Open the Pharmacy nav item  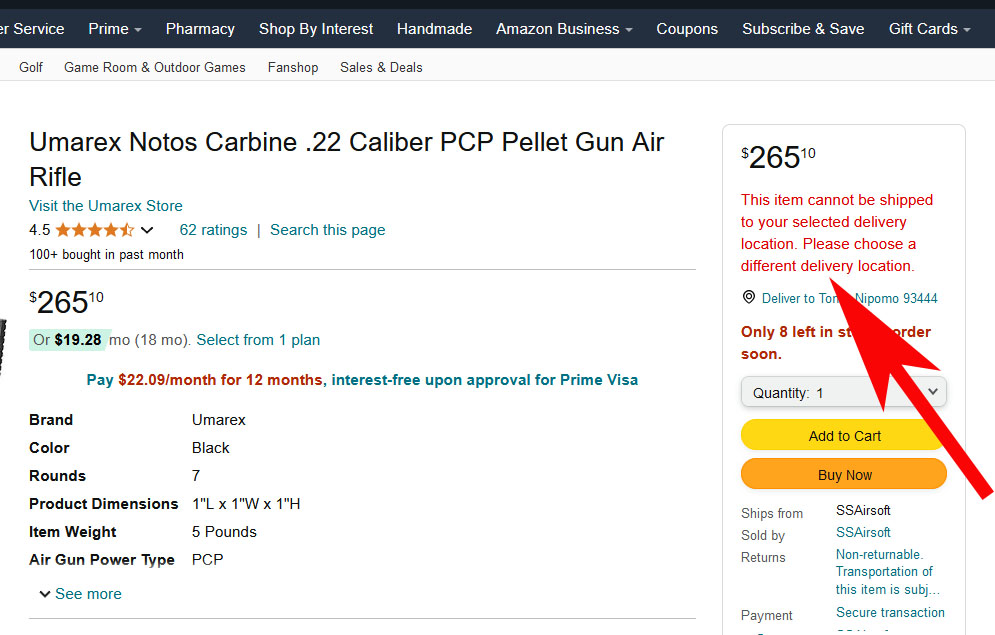tap(200, 29)
